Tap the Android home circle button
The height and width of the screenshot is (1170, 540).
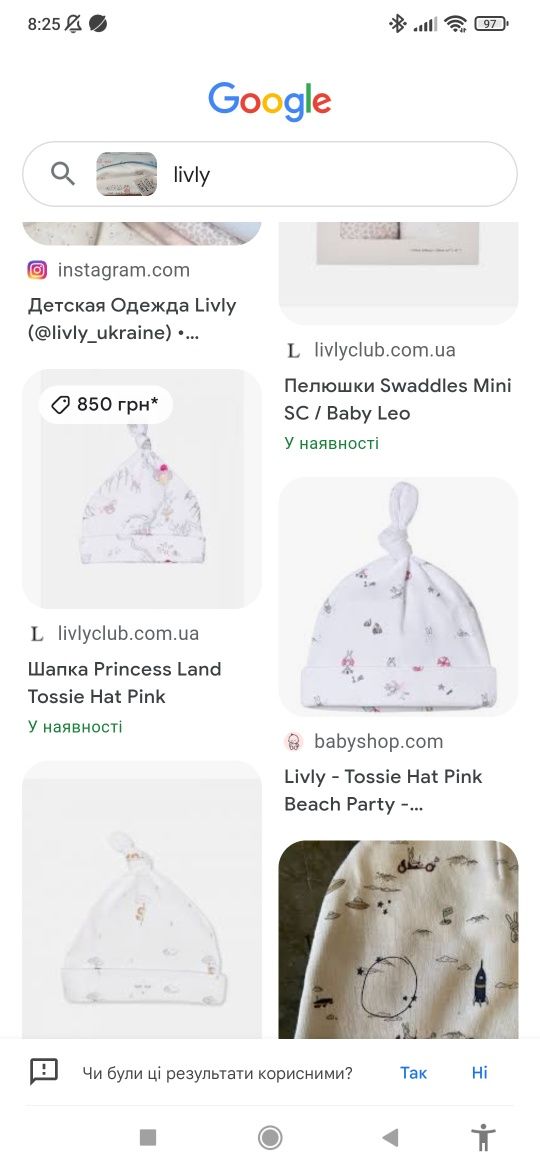(270, 1137)
